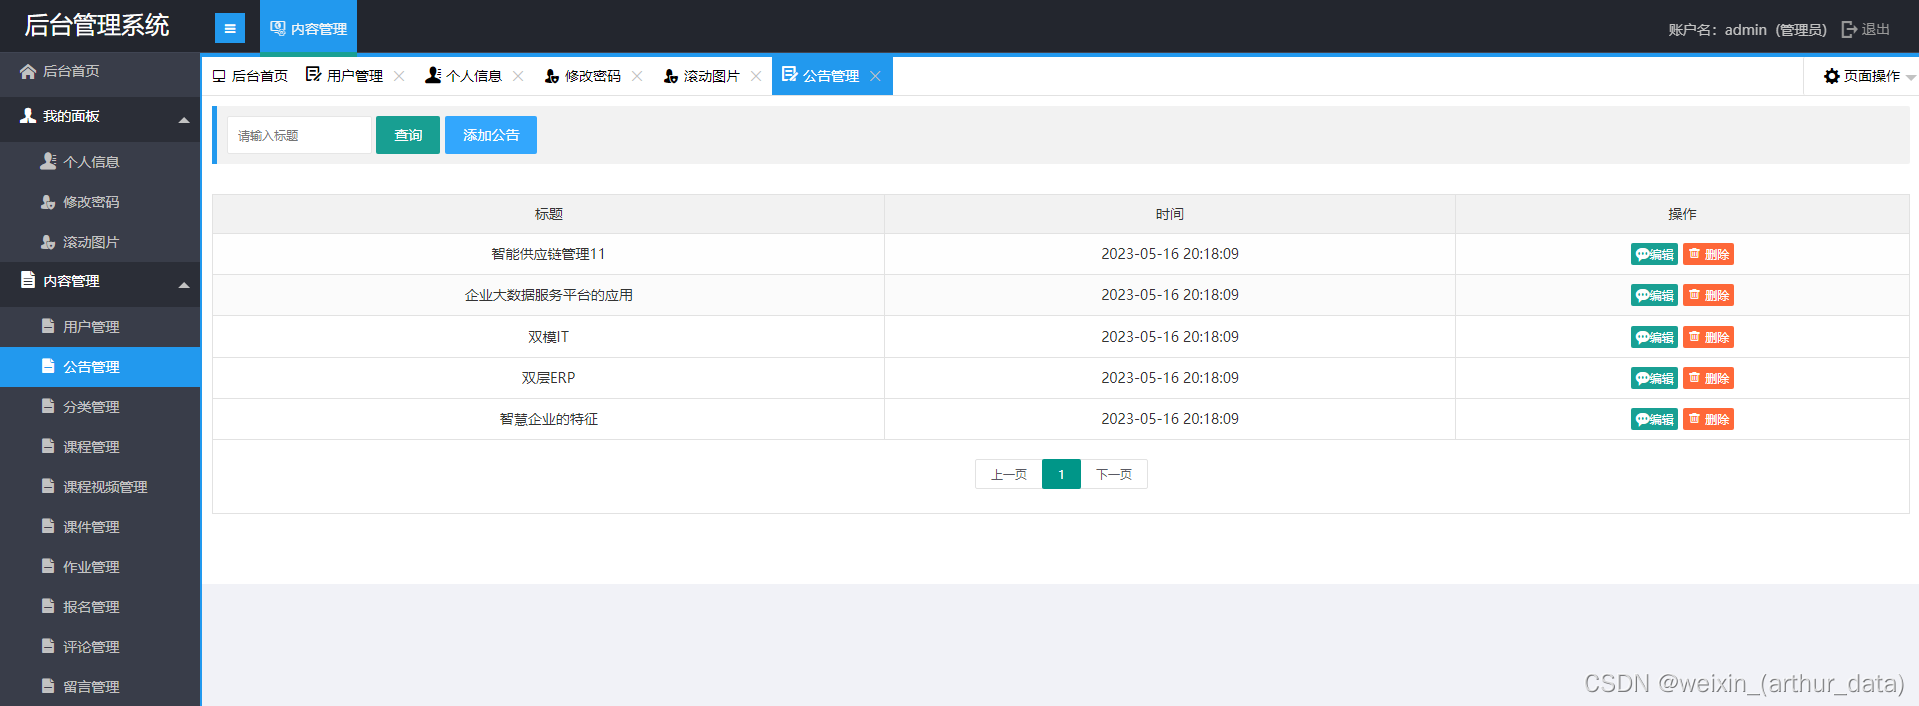Edit the 双层ERP announcement

point(1654,378)
